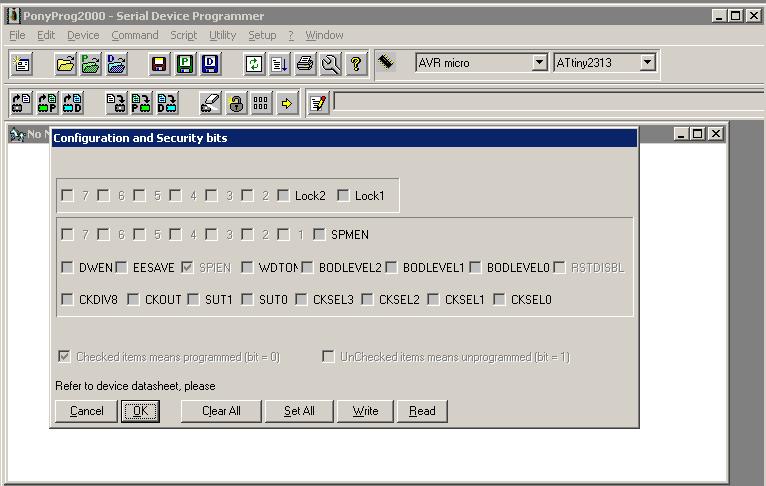
Task: Open the AVR micro device family dropdown
Action: tap(539, 63)
